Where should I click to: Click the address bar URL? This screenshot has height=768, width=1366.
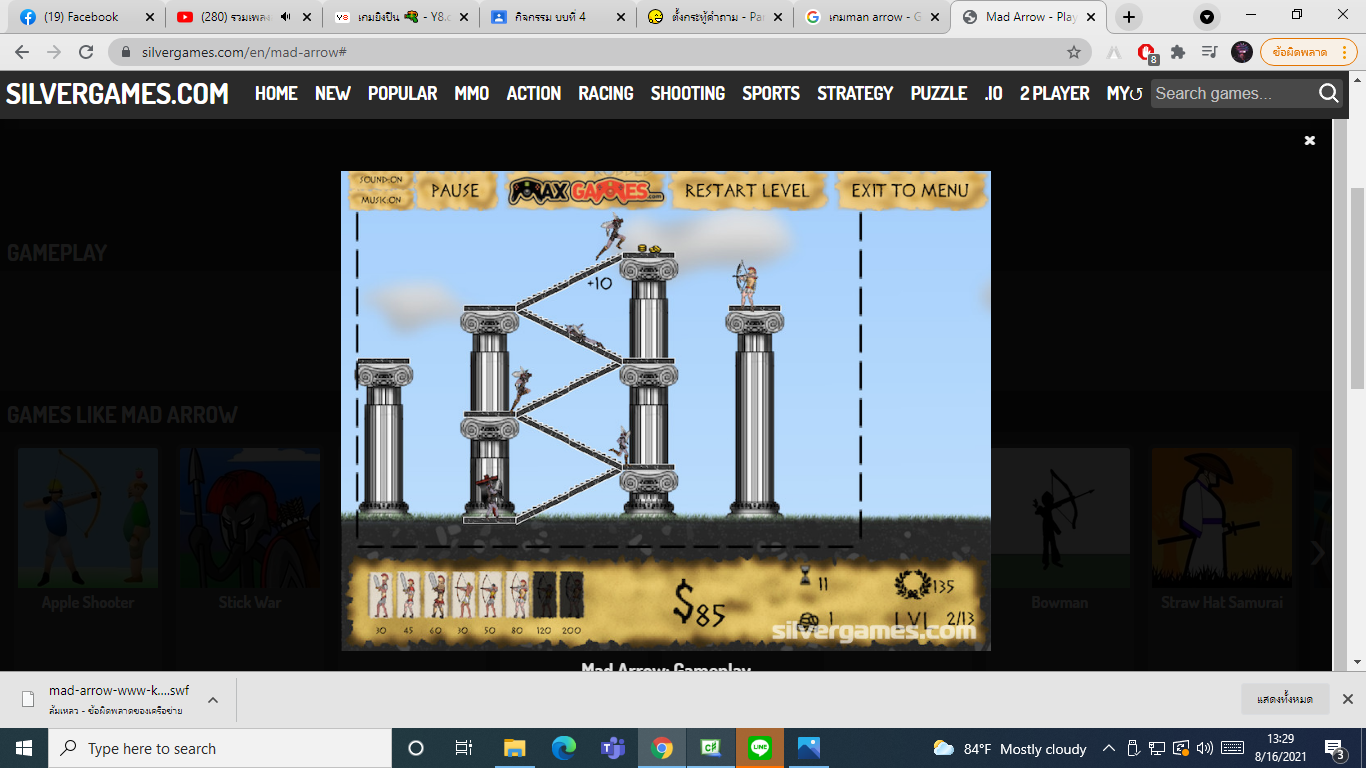[244, 52]
